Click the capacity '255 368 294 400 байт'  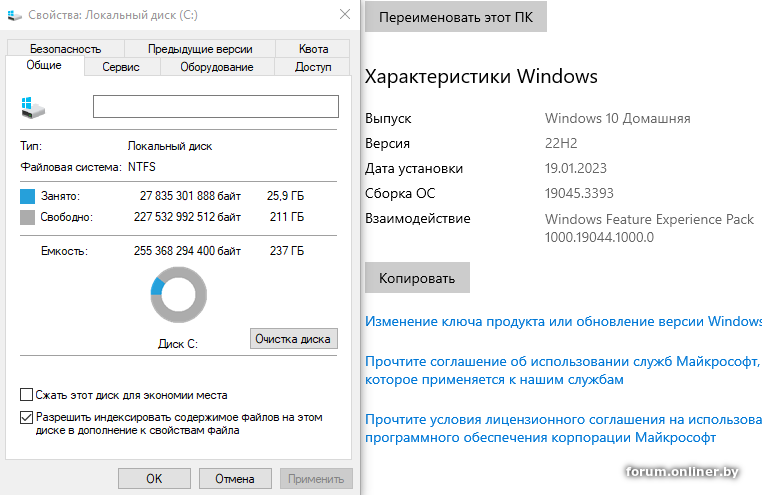pos(187,251)
